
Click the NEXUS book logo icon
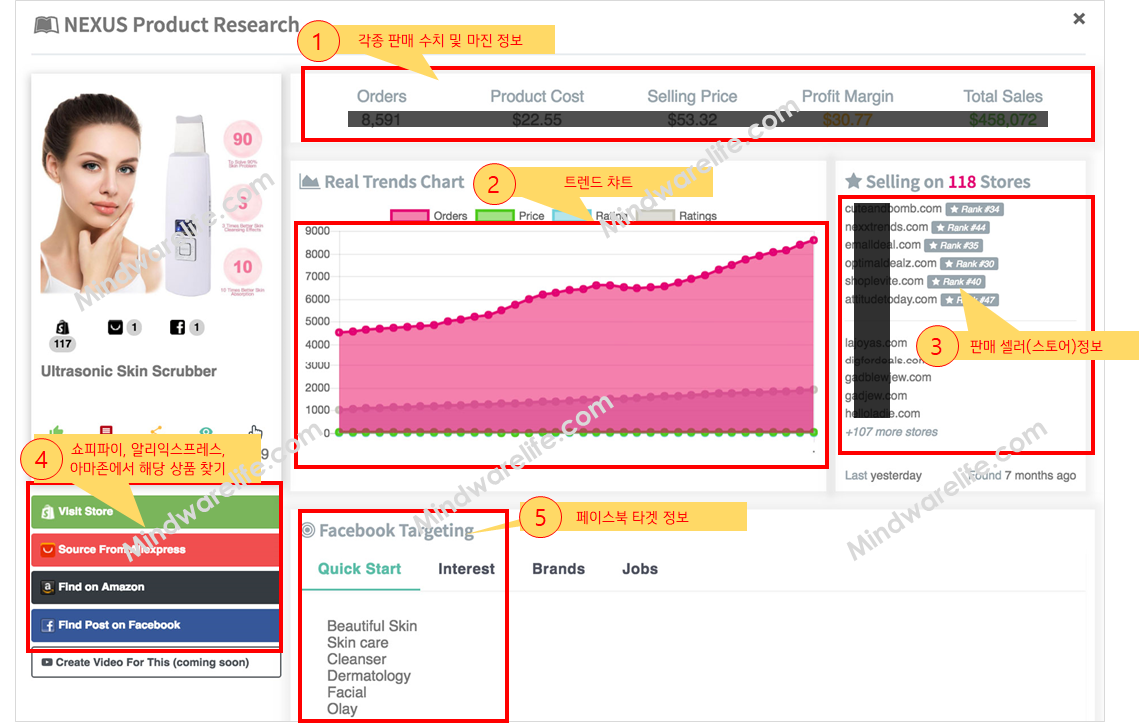tap(46, 25)
